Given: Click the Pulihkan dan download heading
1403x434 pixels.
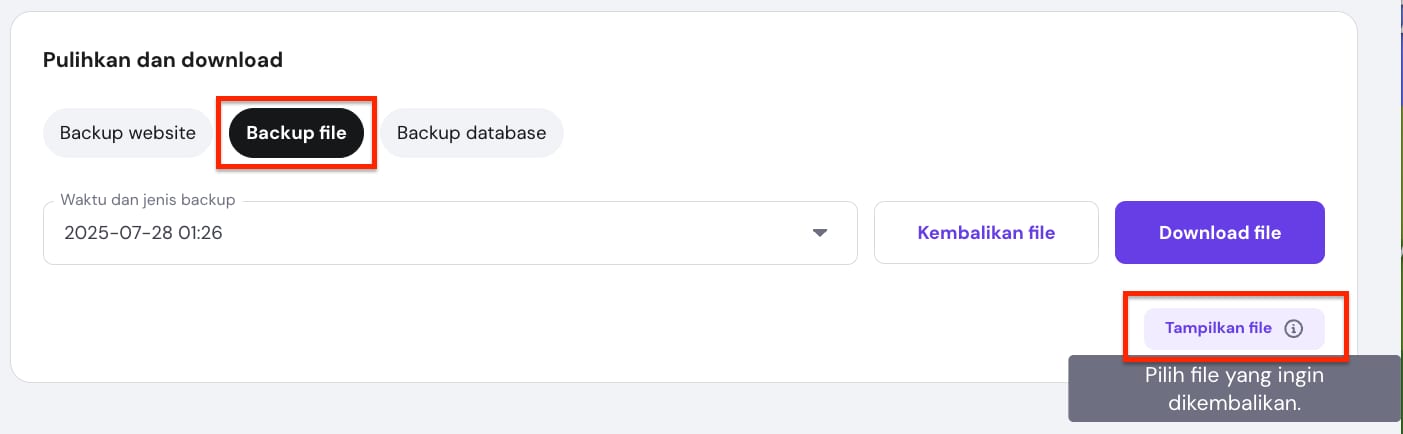Looking at the screenshot, I should (x=163, y=60).
